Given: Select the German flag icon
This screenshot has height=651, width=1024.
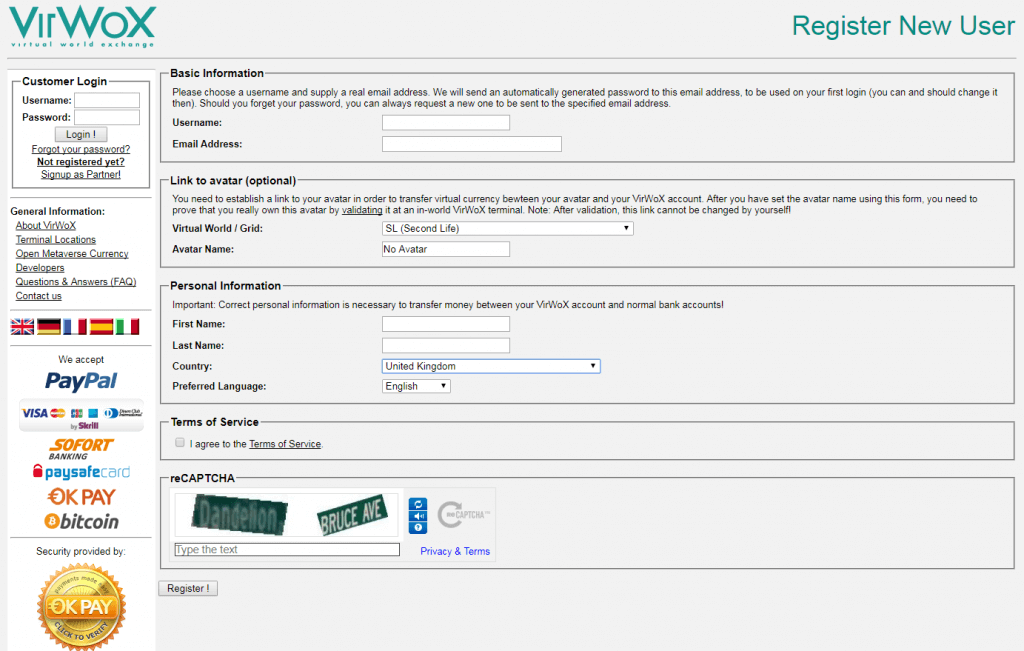Looking at the screenshot, I should (49, 326).
